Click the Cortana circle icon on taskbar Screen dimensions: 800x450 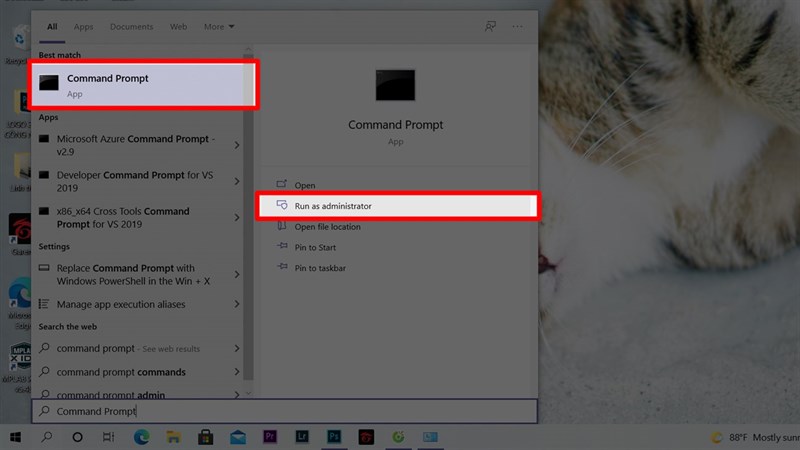[78, 437]
